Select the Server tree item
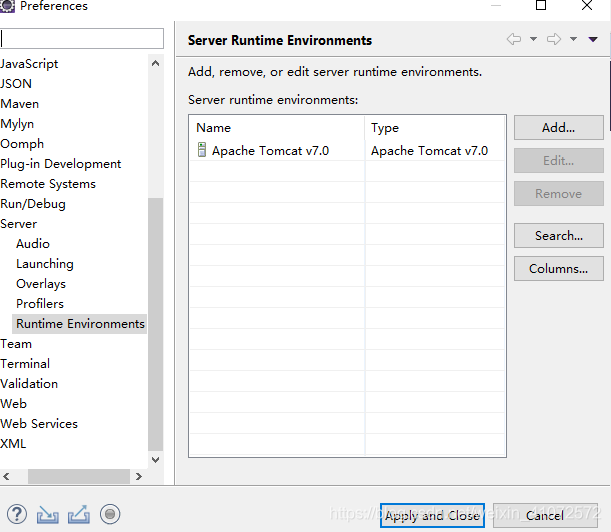This screenshot has height=532, width=611. pyautogui.click(x=19, y=224)
